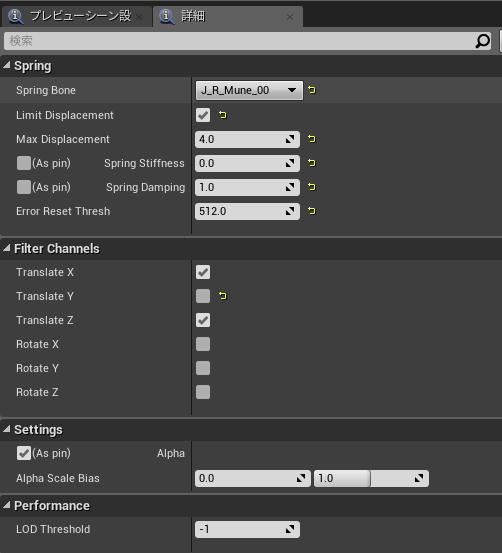The width and height of the screenshot is (502, 553).
Task: Click the info icon on the 詳細 tab
Action: [x=167, y=17]
